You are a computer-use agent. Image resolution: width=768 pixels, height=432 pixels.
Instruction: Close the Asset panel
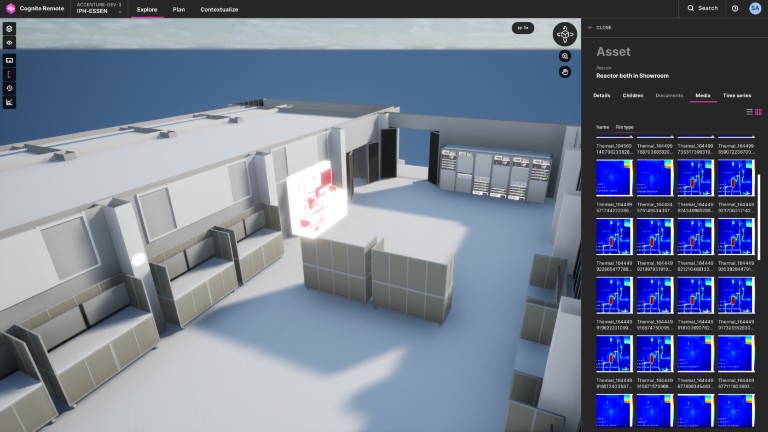click(x=600, y=28)
